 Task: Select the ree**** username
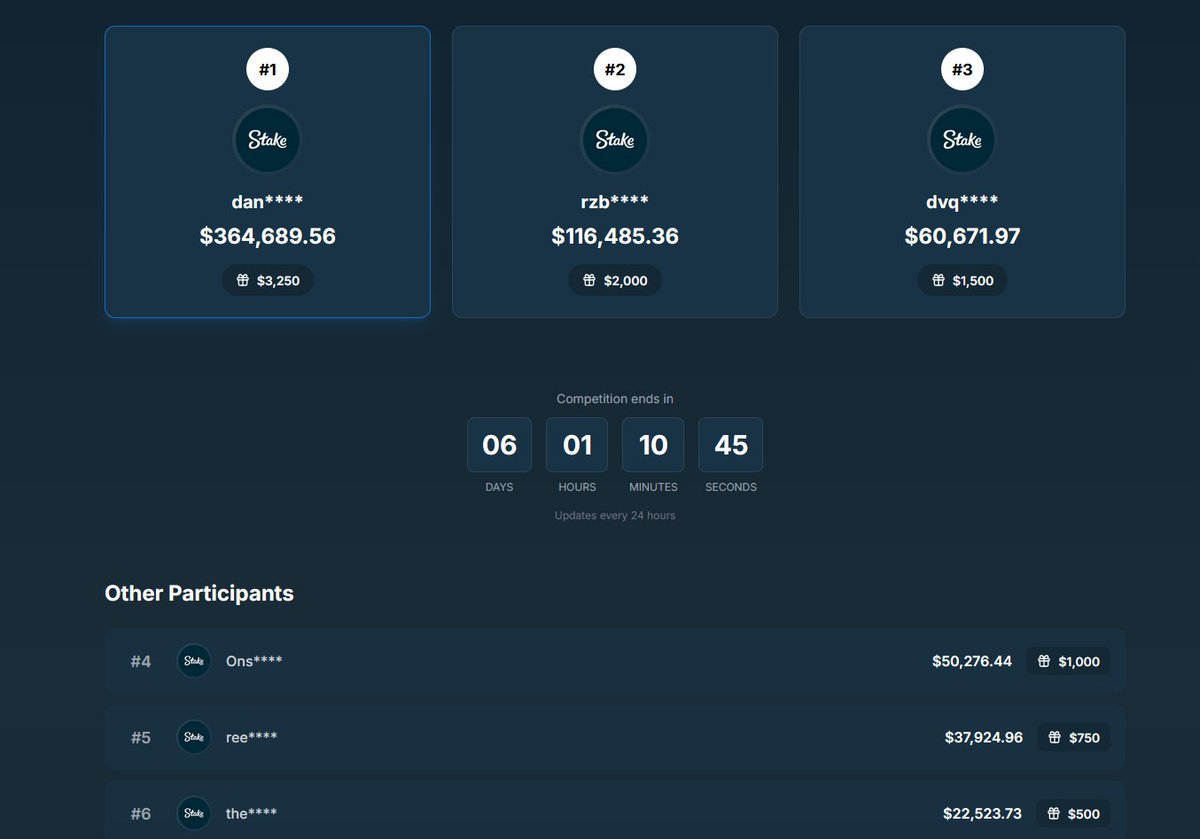252,737
